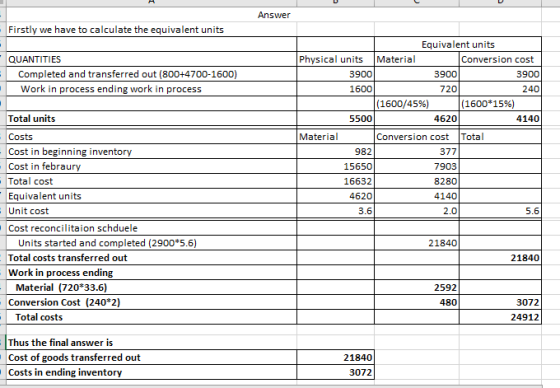Select 'Completed and transferred out (800+4700-1600)' cell
The height and width of the screenshot is (388, 560).
151,74
